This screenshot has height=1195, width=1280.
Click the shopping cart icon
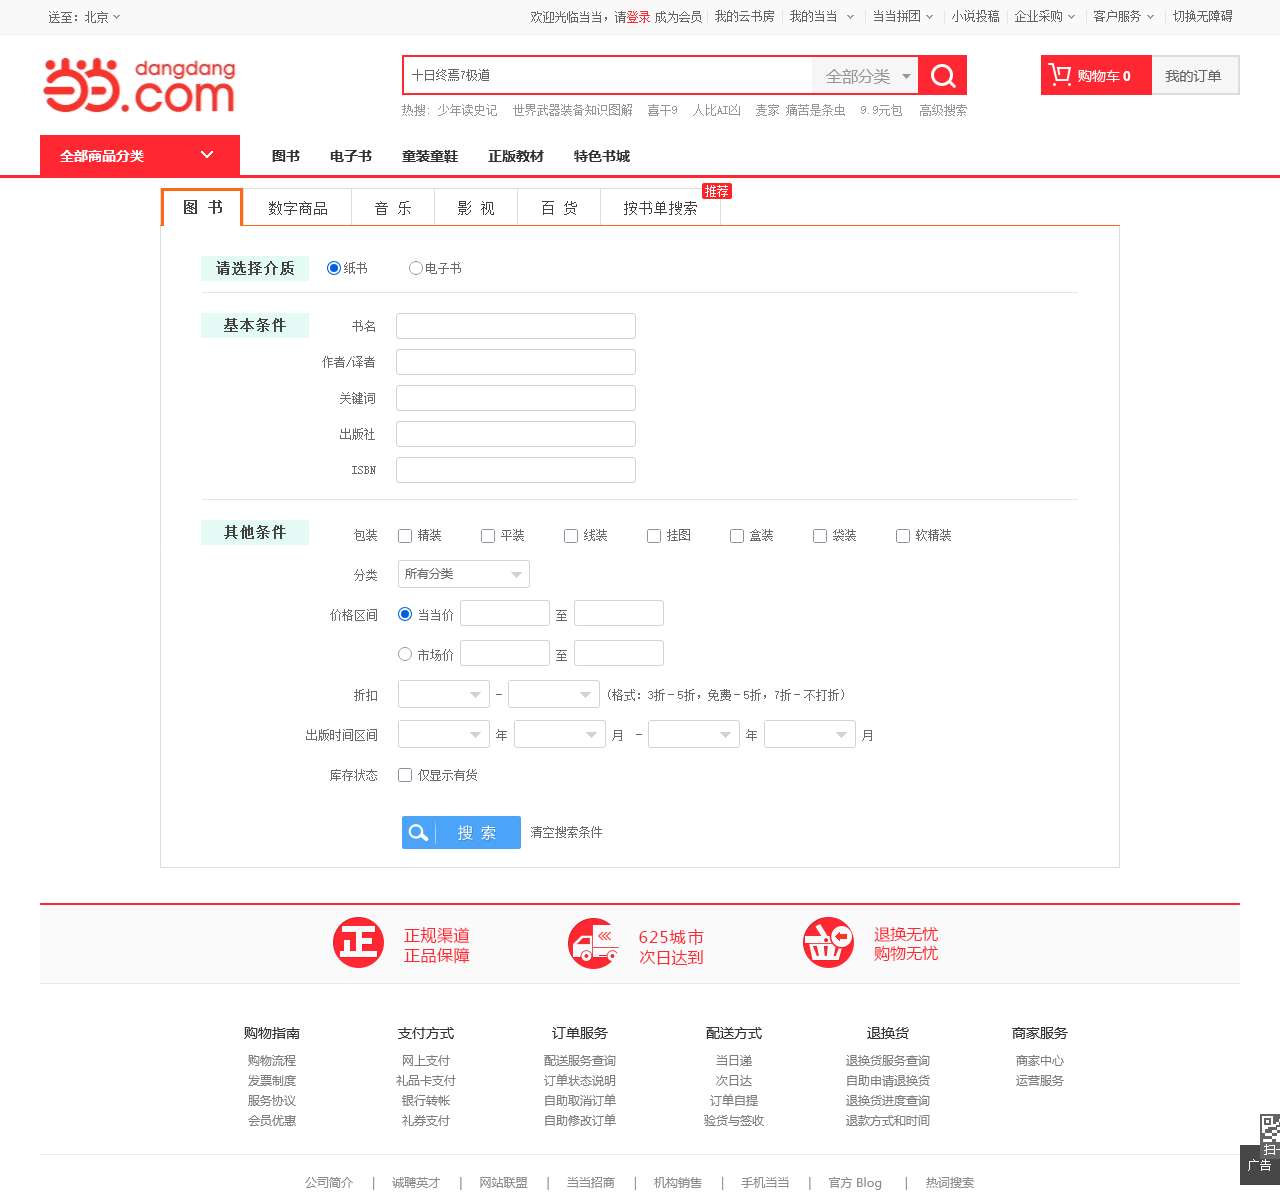(x=1060, y=74)
